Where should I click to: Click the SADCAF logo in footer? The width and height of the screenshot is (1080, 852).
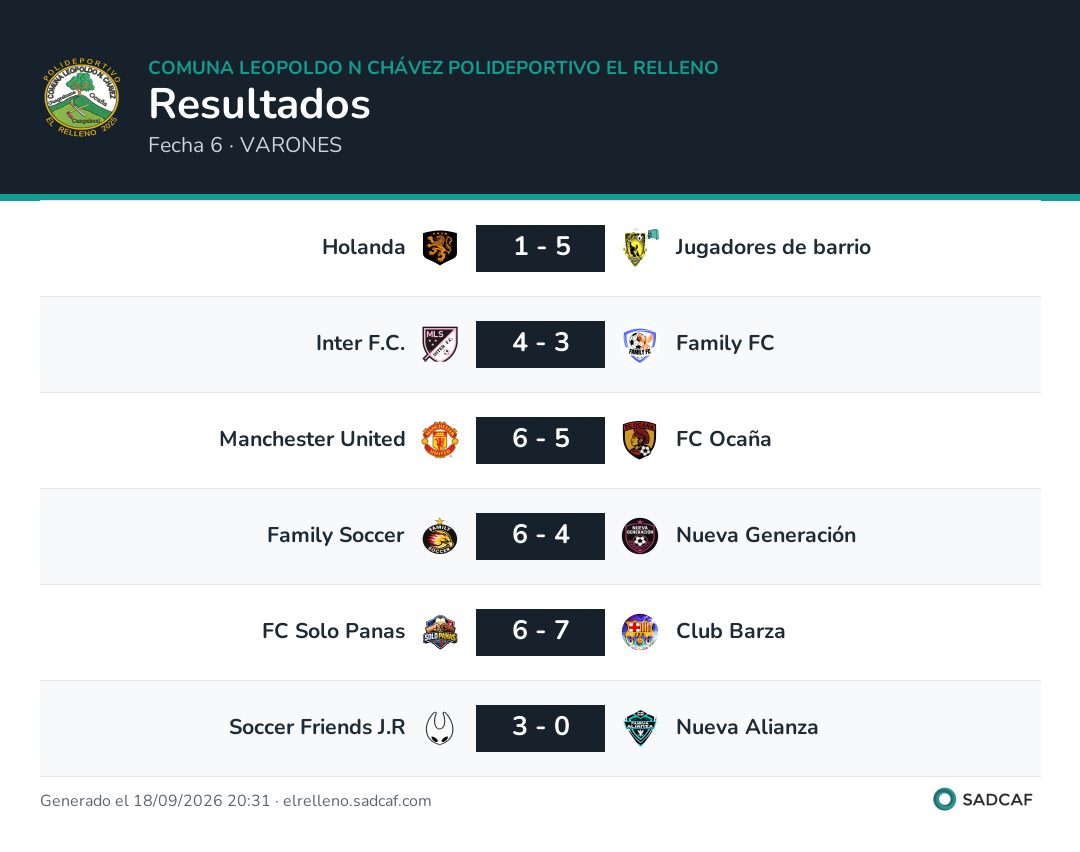pyautogui.click(x=983, y=799)
